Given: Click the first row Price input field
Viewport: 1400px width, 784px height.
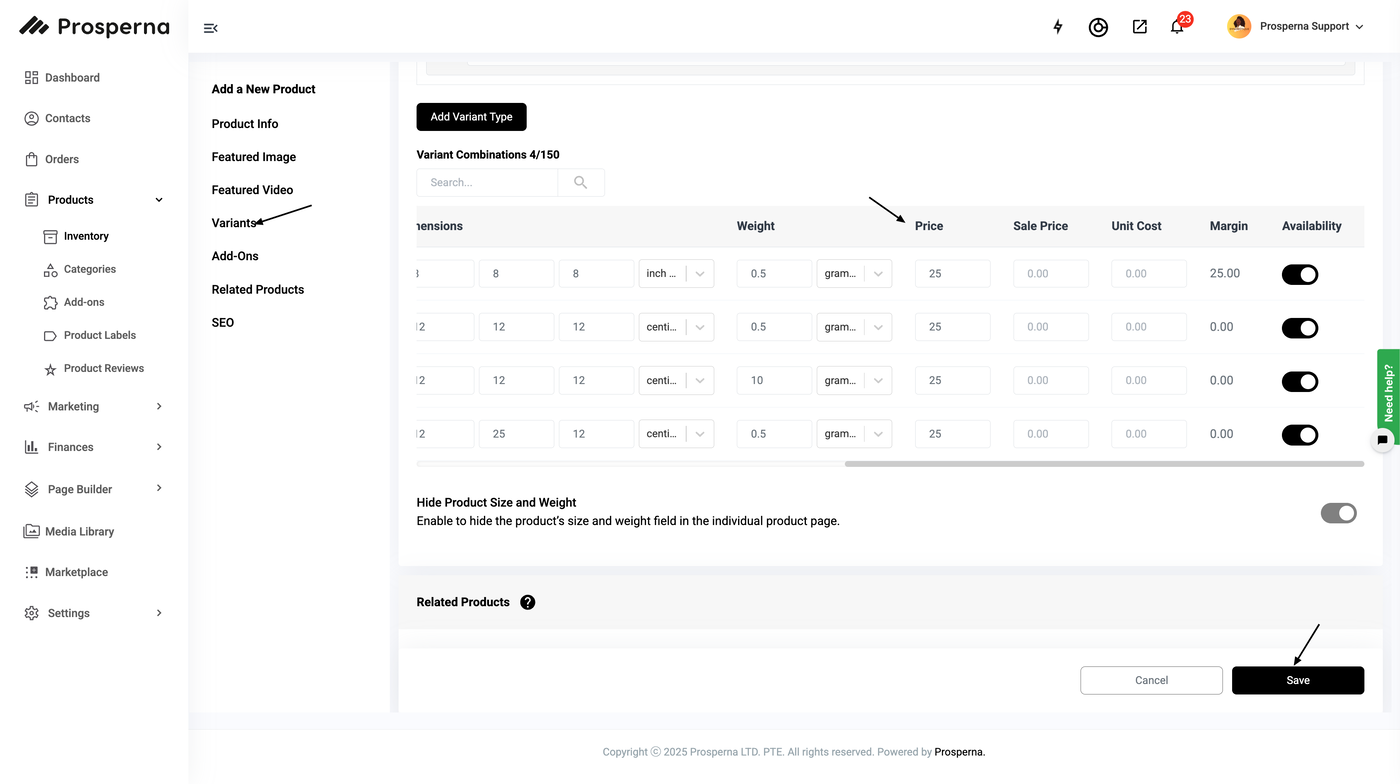Looking at the screenshot, I should [x=952, y=274].
